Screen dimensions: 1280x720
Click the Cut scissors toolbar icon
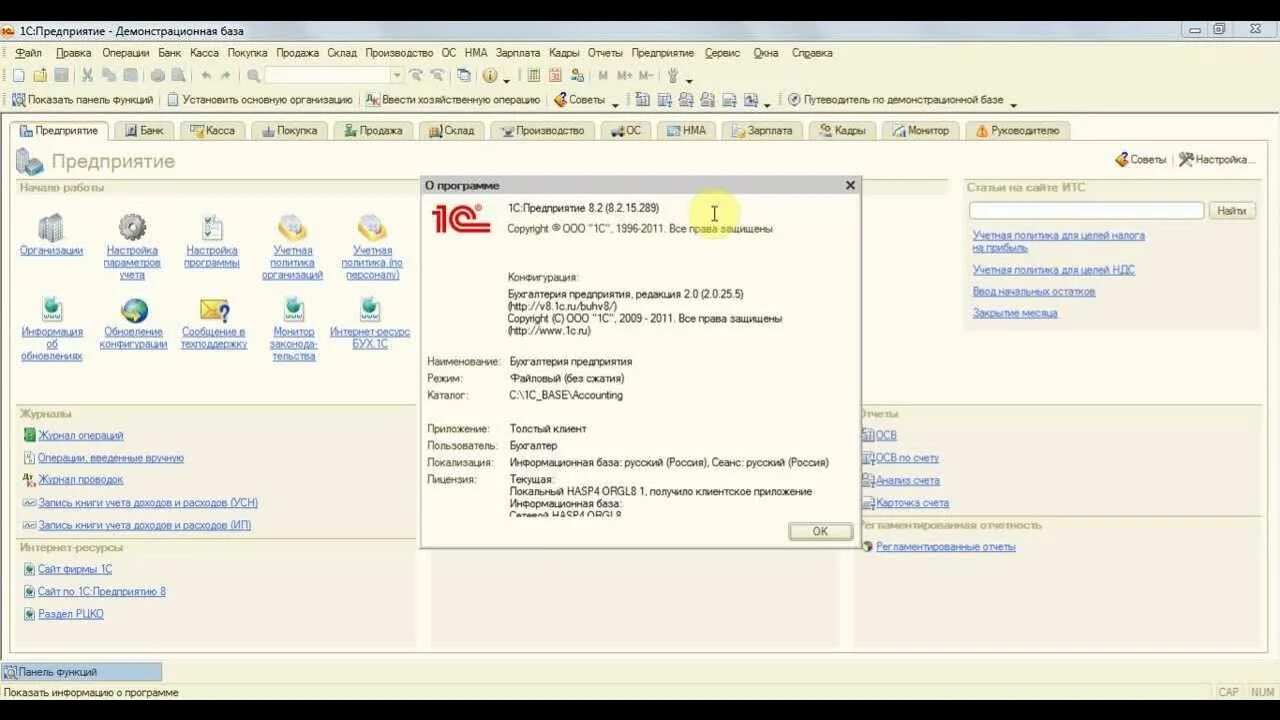(x=87, y=76)
